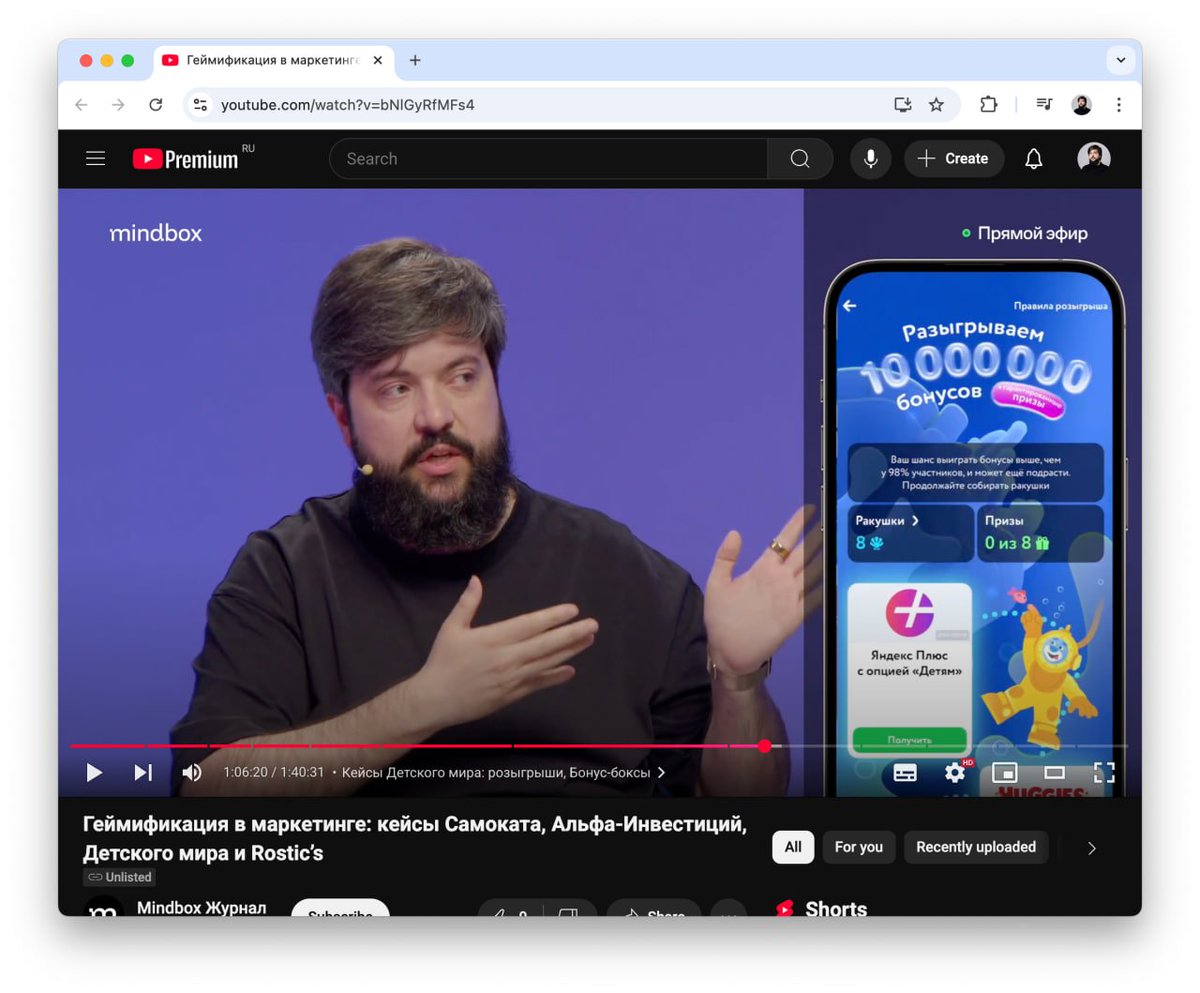Focus the YouTube Search field

click(548, 158)
